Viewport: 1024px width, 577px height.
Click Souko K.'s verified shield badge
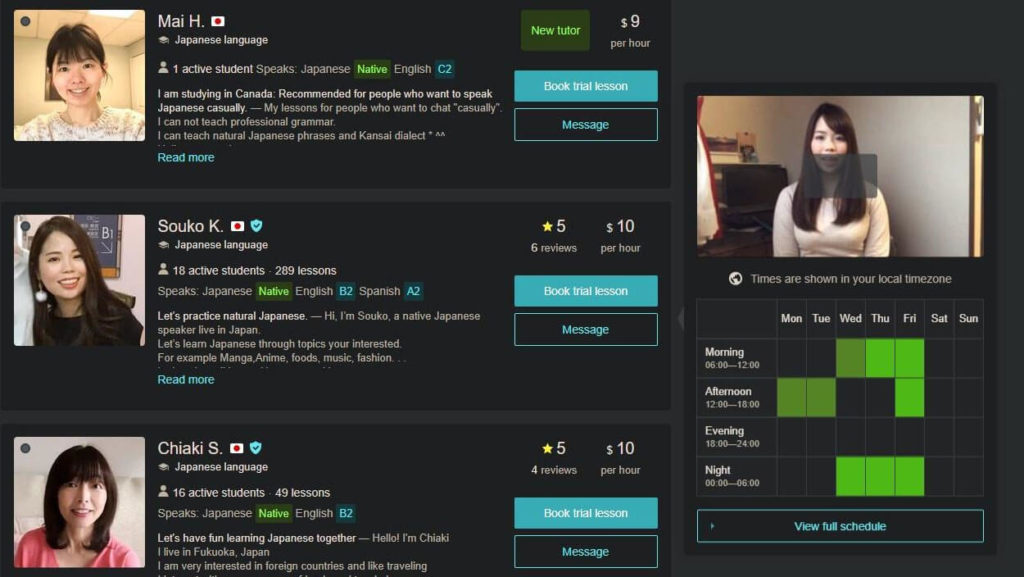coord(257,226)
